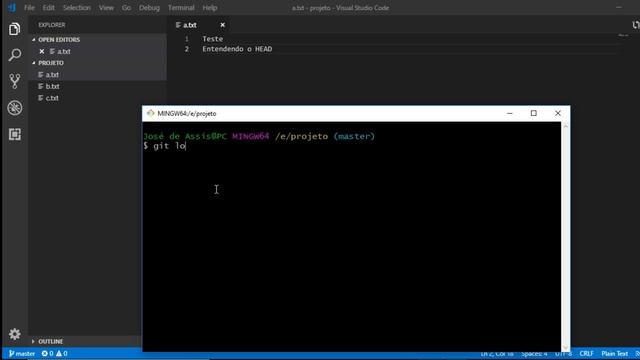Open the Go menu

click(x=127, y=8)
